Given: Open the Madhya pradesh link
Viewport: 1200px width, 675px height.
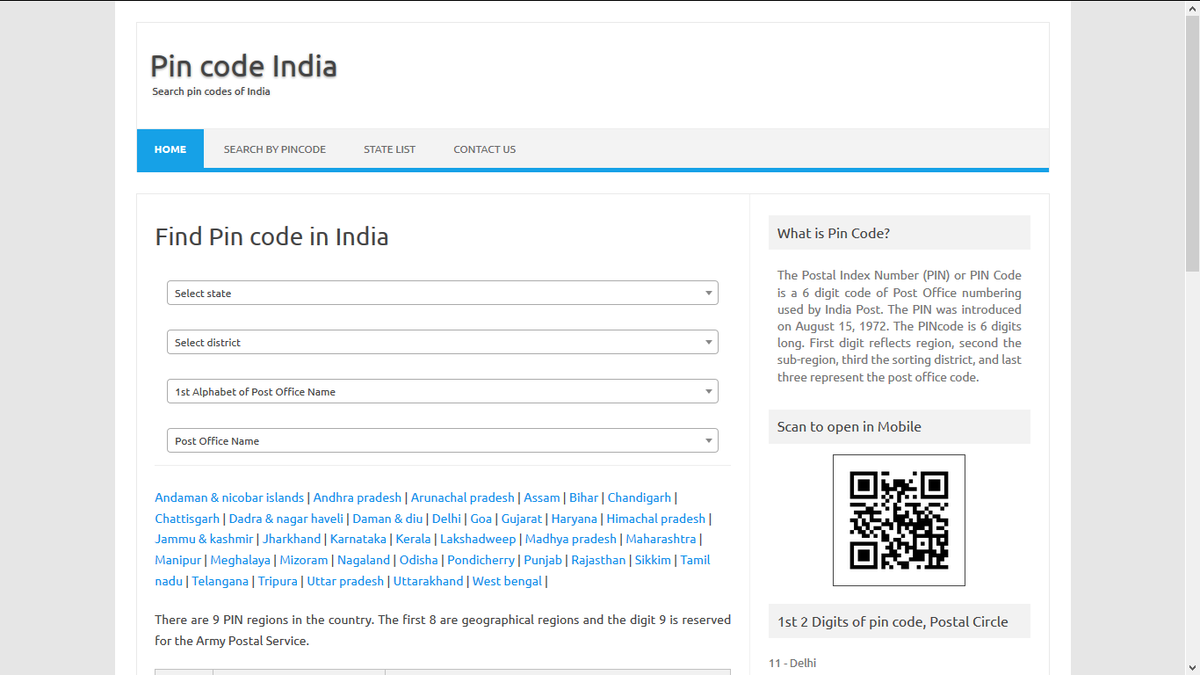Looking at the screenshot, I should pos(571,539).
